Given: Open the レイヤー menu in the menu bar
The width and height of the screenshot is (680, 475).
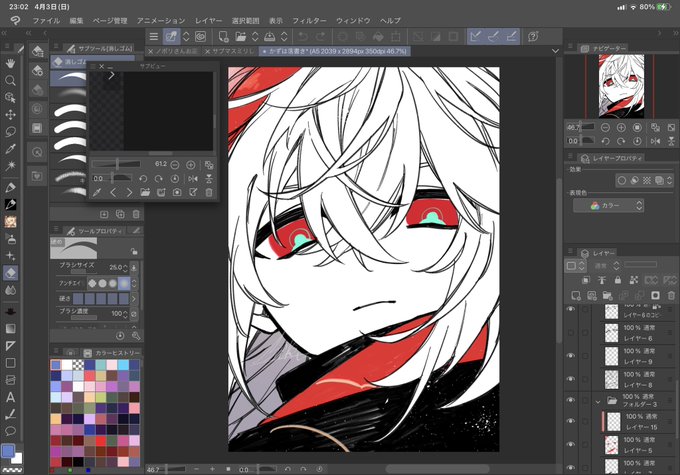Looking at the screenshot, I should pyautogui.click(x=208, y=20).
